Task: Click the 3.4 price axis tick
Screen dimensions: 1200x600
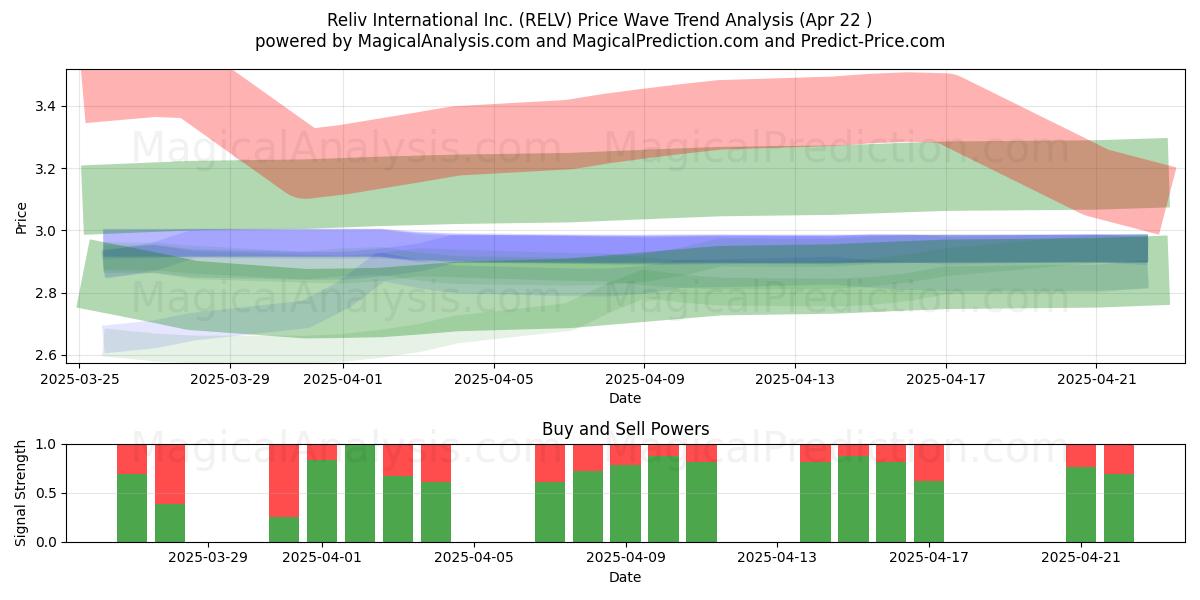Action: tap(47, 106)
